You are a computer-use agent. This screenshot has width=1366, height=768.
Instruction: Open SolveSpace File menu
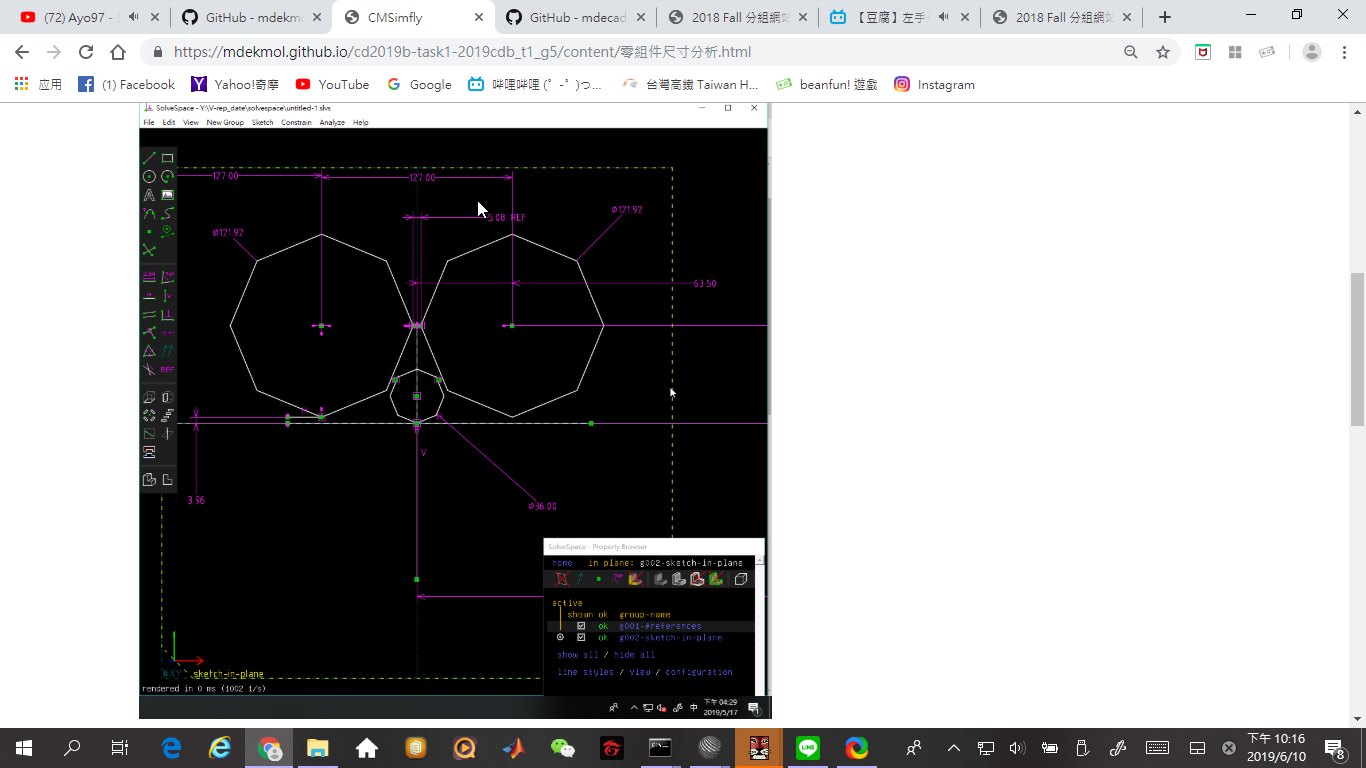148,122
